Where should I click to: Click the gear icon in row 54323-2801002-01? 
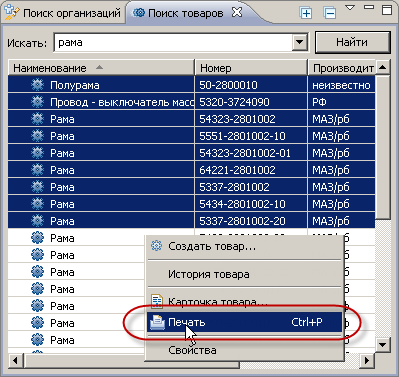[37, 153]
